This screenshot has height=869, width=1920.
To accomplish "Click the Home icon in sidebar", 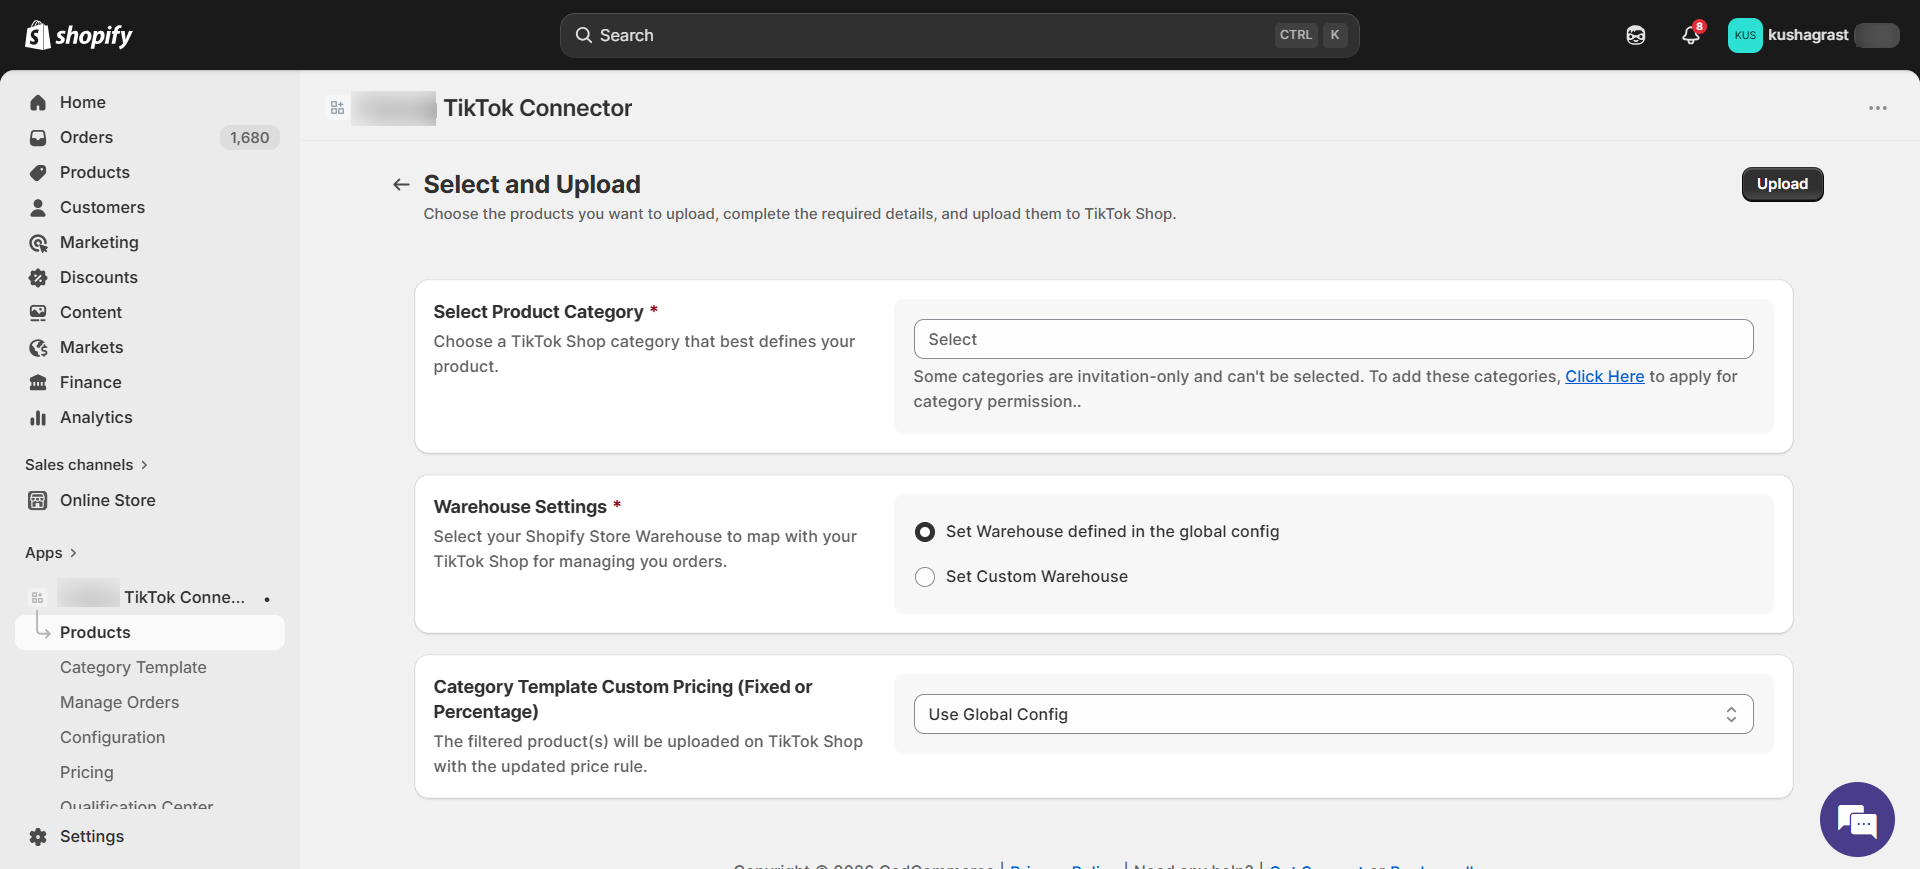I will coord(38,102).
